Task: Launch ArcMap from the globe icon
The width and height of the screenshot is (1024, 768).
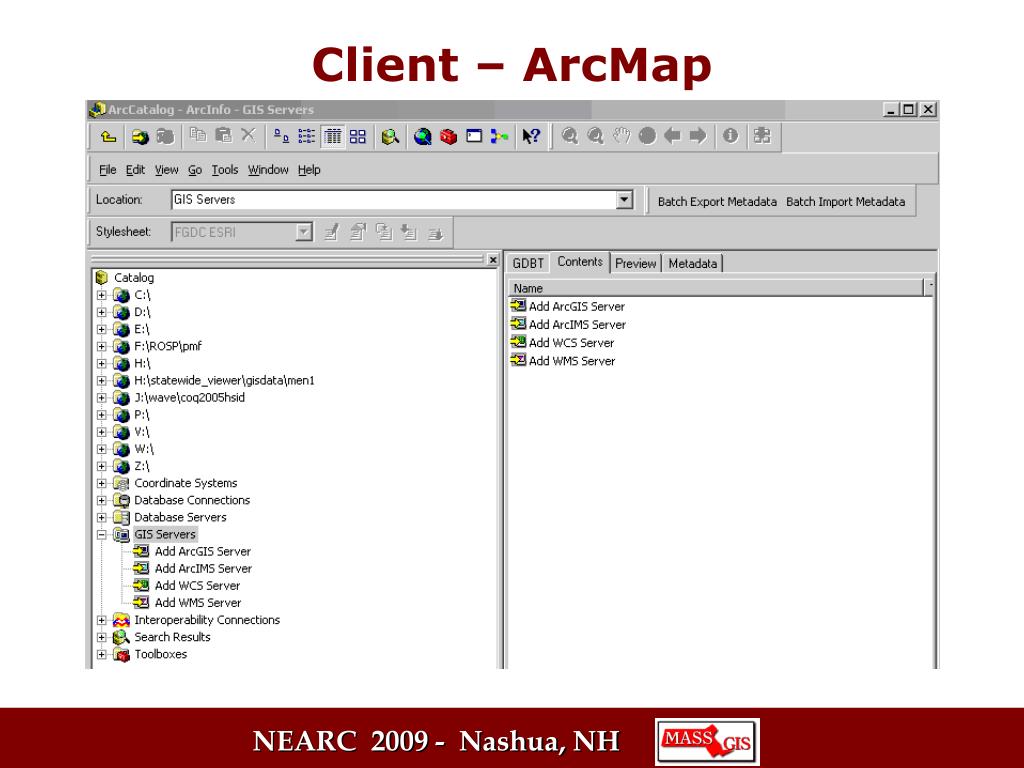Action: tap(423, 136)
